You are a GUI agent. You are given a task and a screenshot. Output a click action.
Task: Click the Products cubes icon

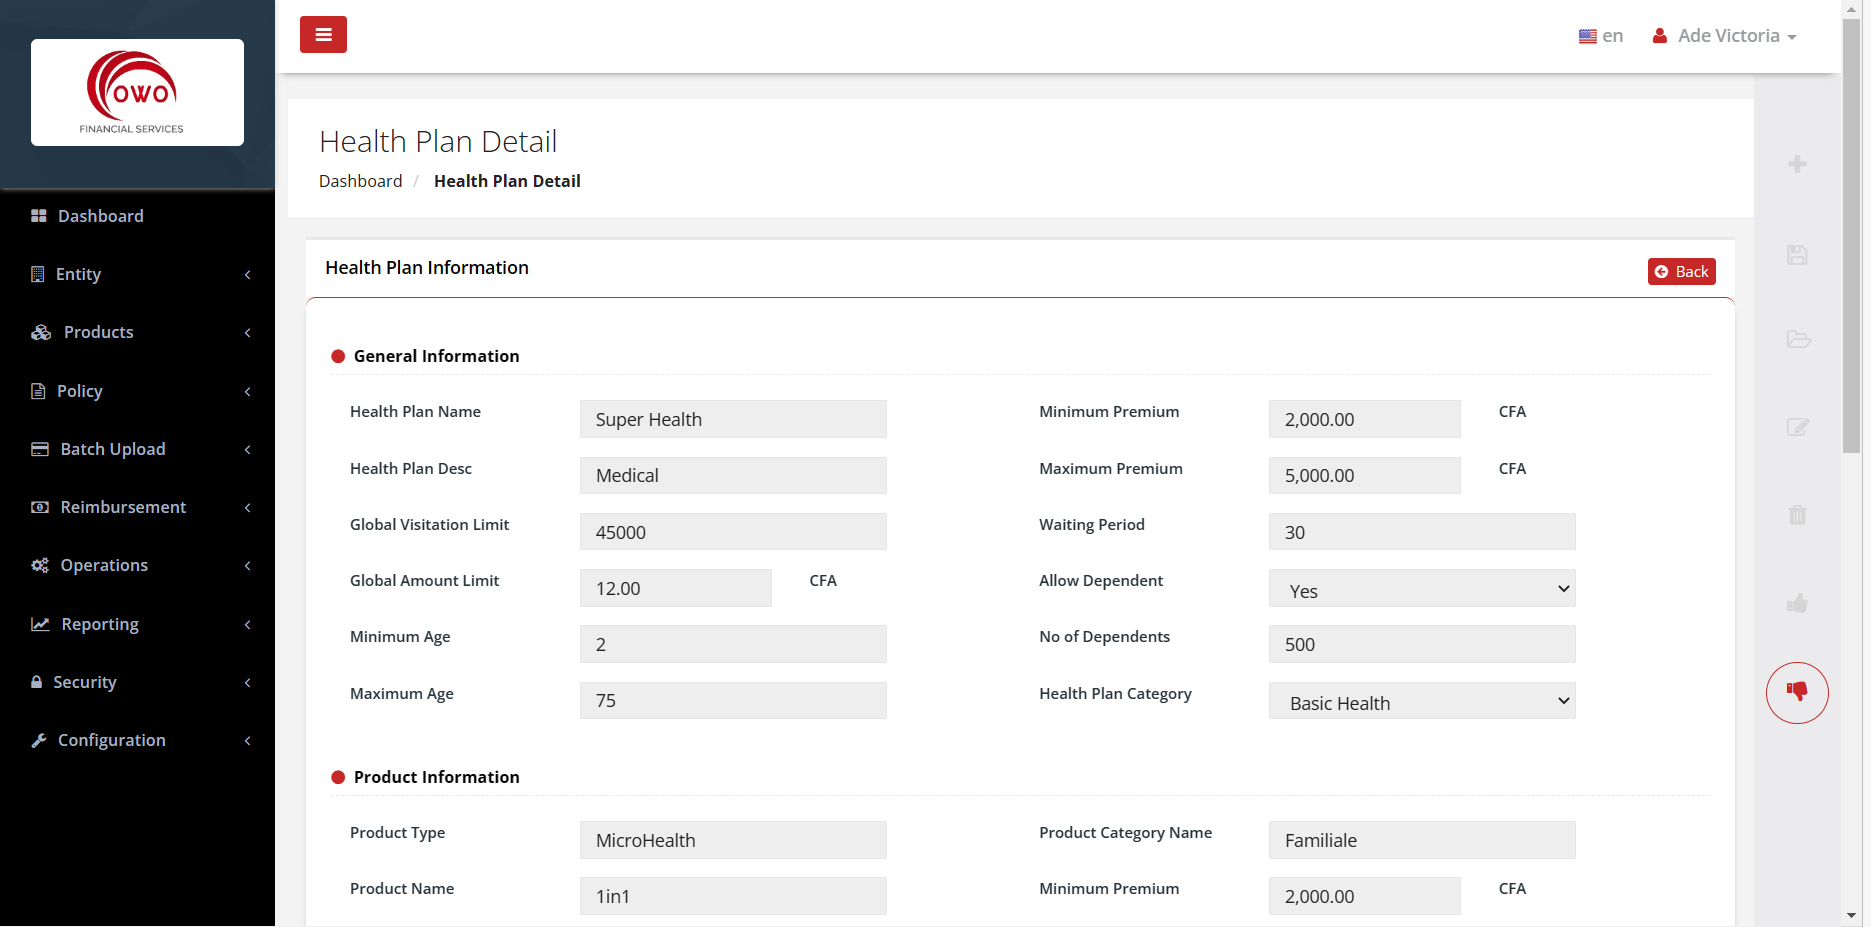tap(41, 332)
